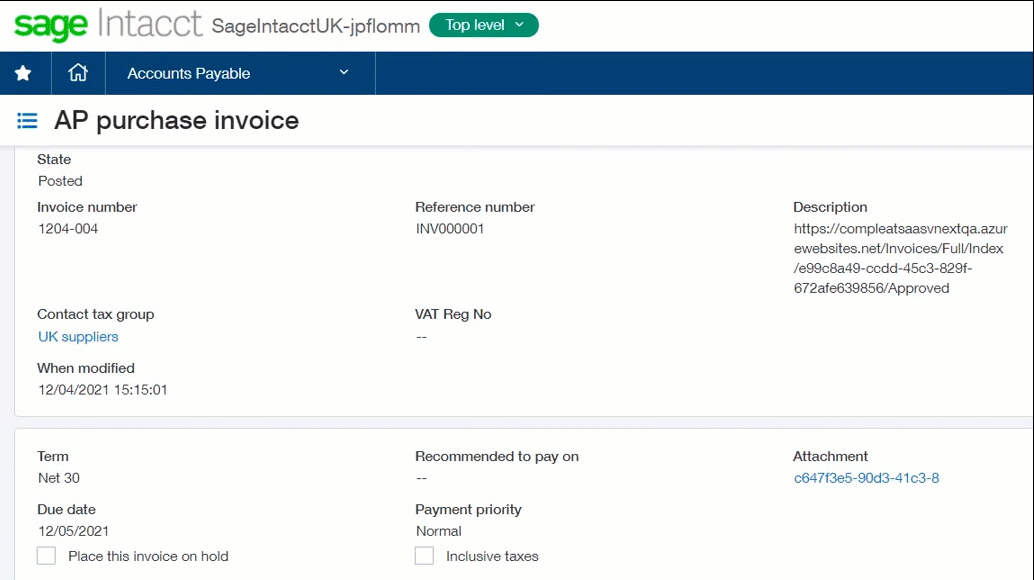The width and height of the screenshot is (1034, 580).
Task: Open the list menu icon beside AP purchase invoice
Action: click(x=27, y=121)
